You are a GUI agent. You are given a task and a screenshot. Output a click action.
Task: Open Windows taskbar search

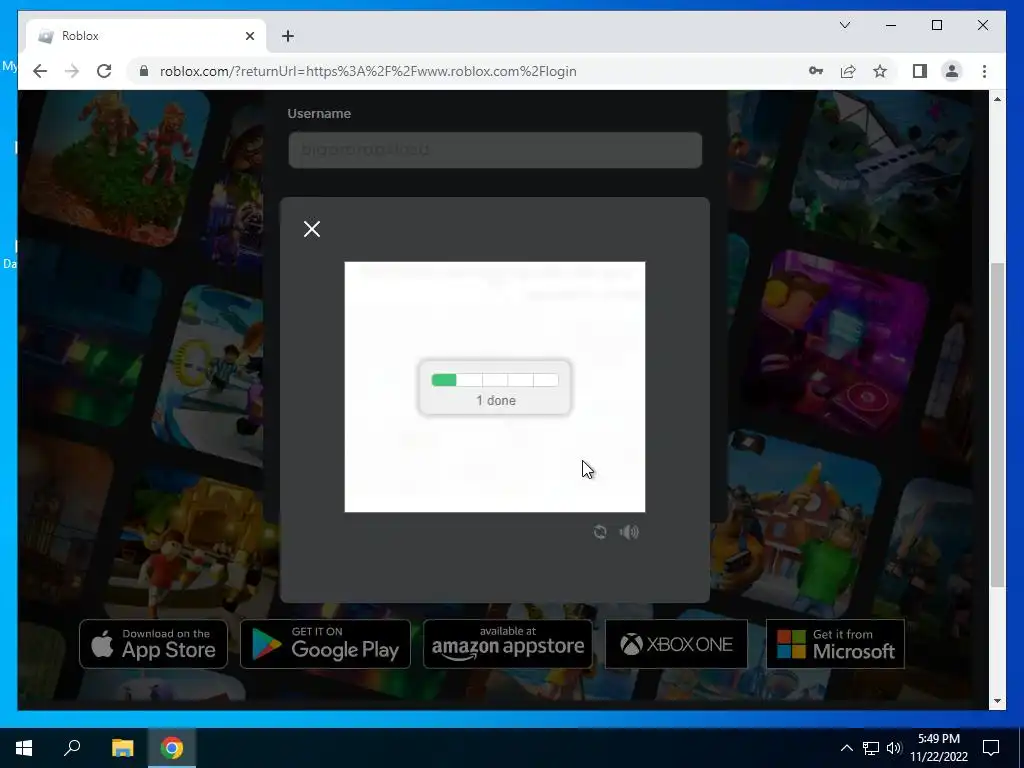(72, 748)
